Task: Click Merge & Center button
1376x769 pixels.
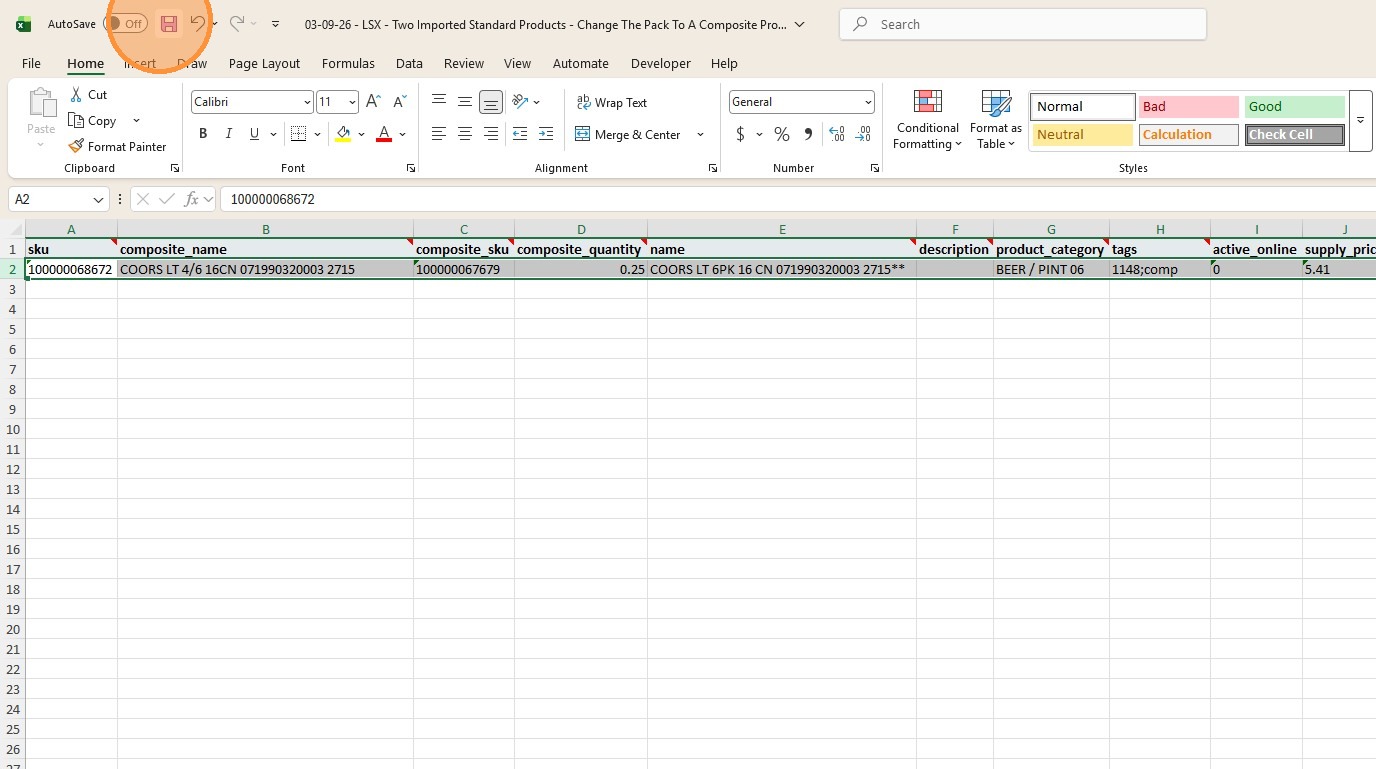Action: point(628,134)
